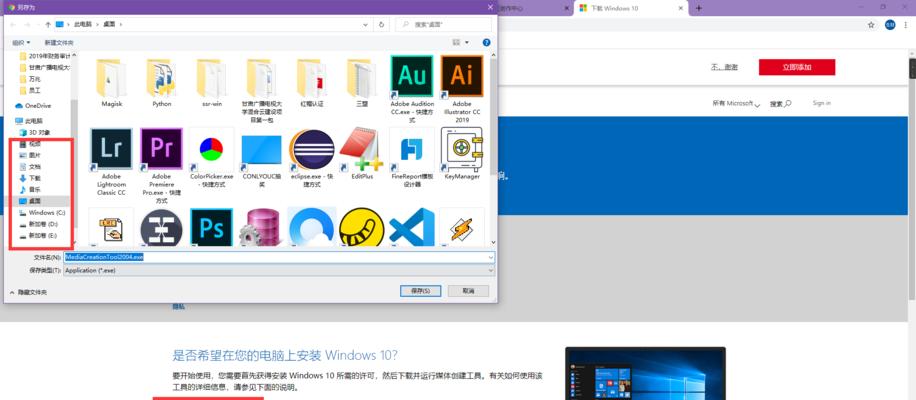Image resolution: width=916 pixels, height=400 pixels.
Task: Open the 组织 dropdown menu
Action: point(21,43)
